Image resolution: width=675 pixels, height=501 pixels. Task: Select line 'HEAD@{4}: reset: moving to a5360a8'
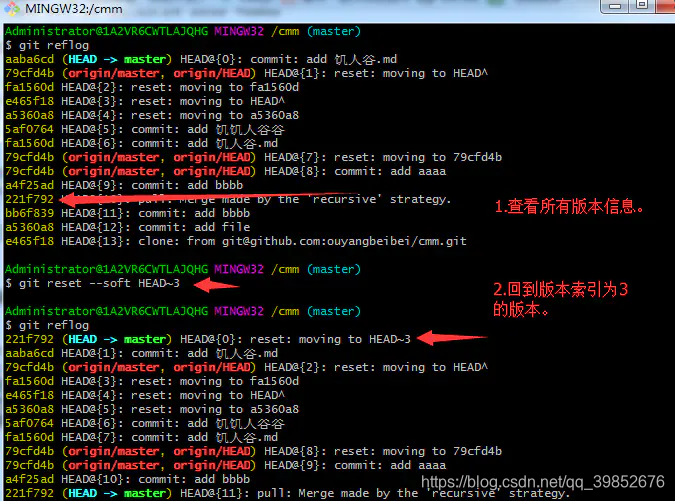click(152, 115)
